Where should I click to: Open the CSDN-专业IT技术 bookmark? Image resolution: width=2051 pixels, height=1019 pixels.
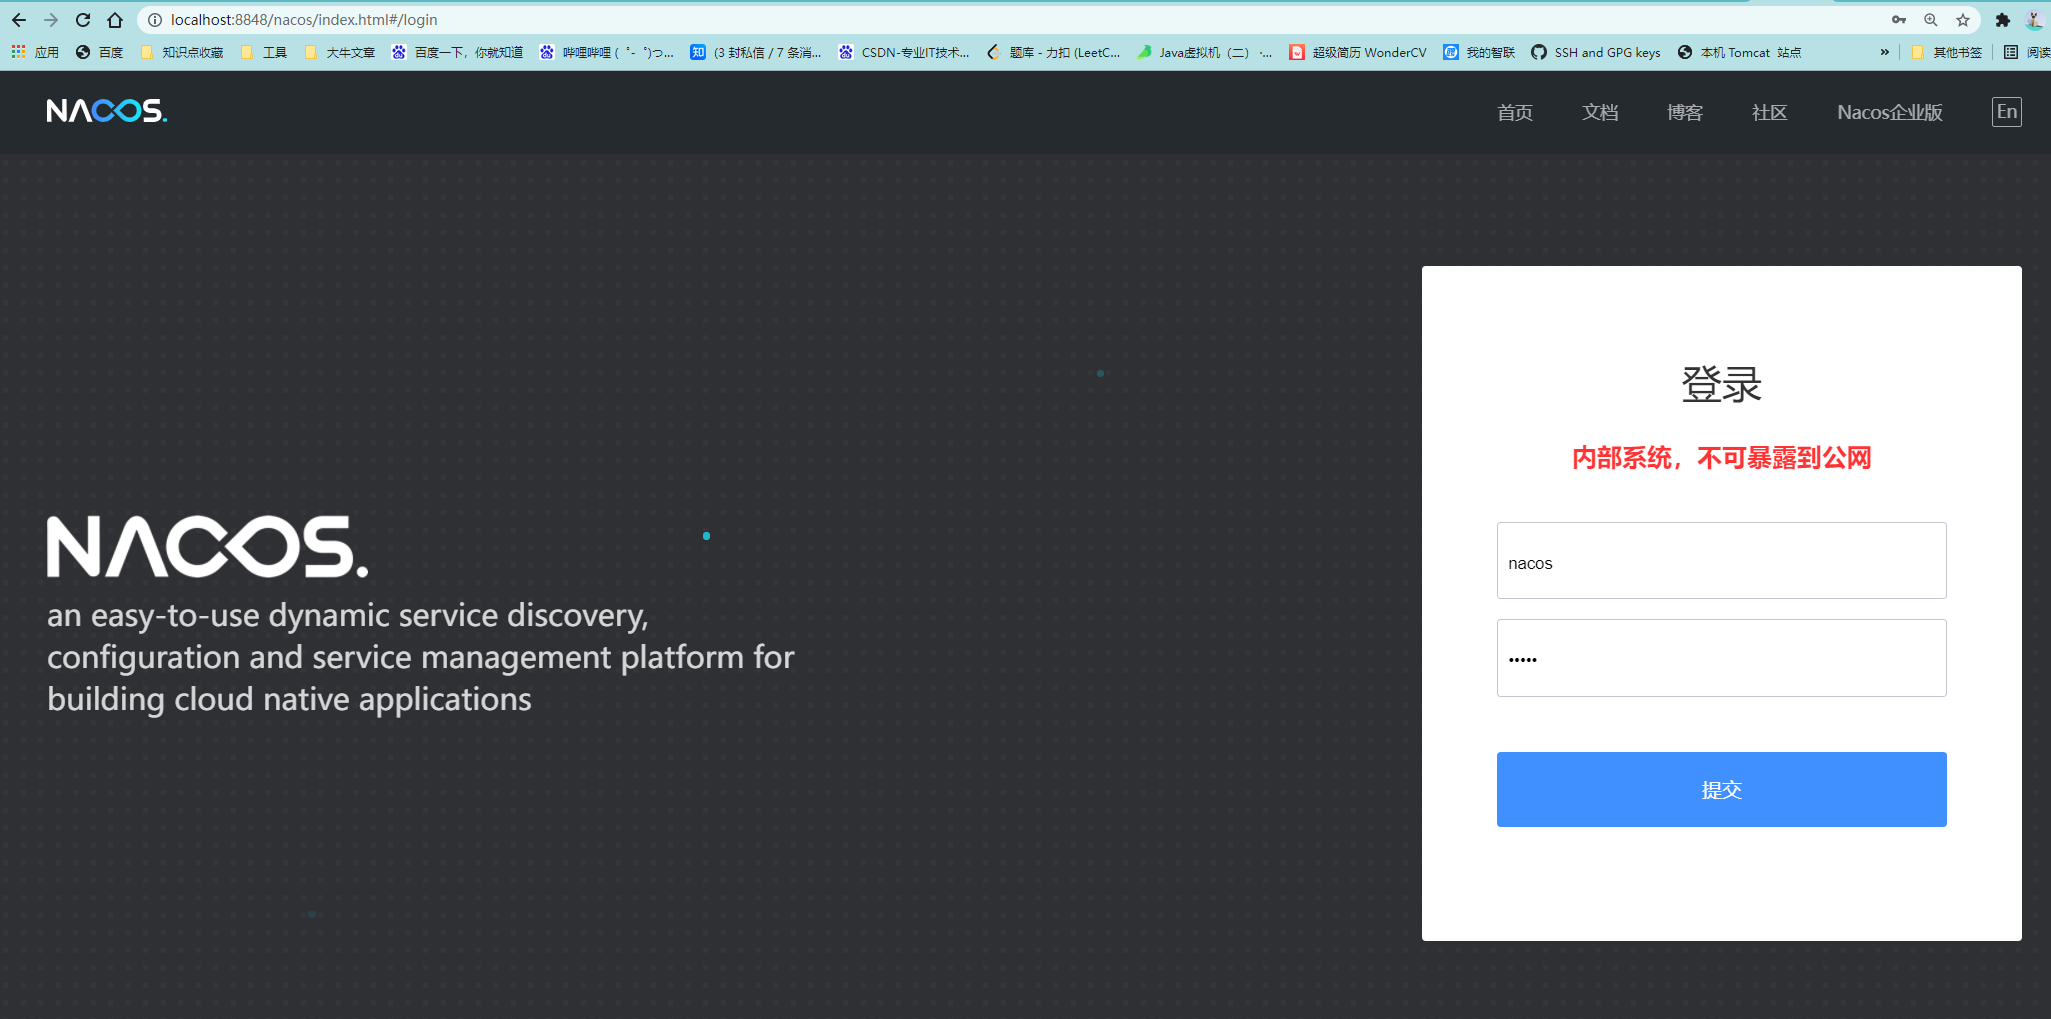(904, 52)
